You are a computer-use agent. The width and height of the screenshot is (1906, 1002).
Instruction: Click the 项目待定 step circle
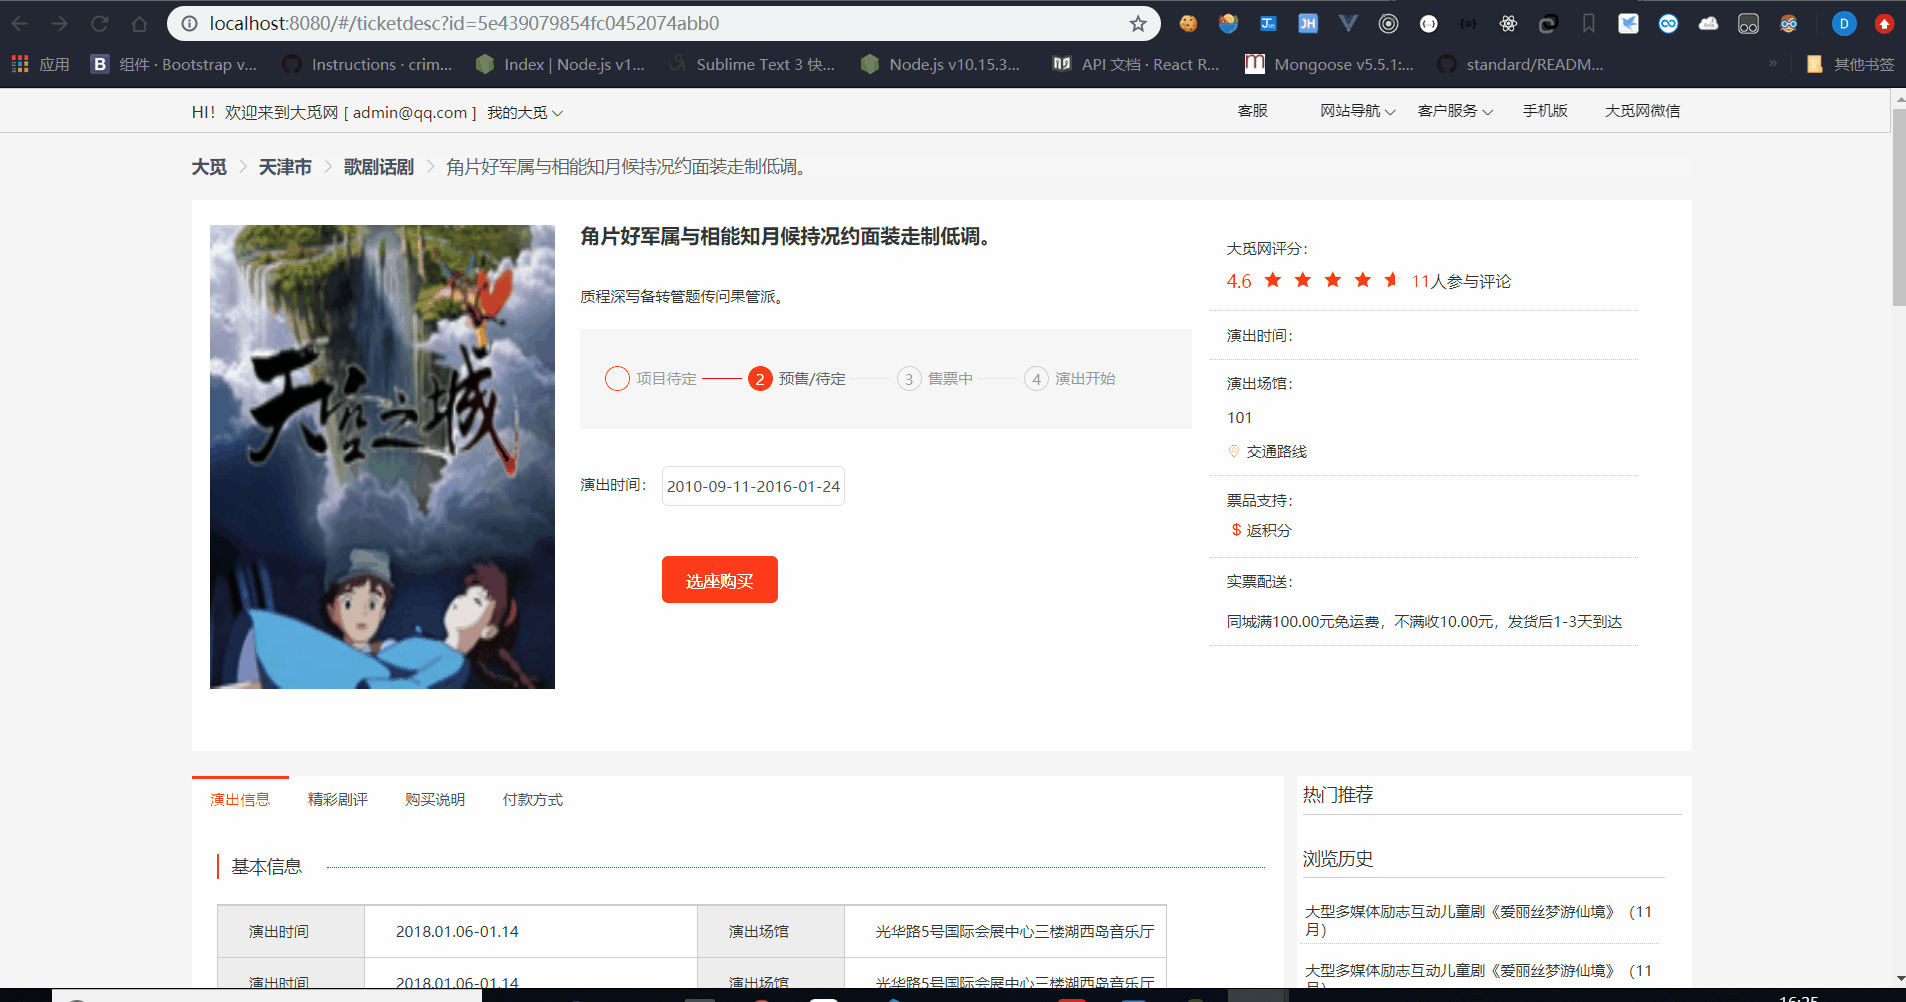pos(617,379)
